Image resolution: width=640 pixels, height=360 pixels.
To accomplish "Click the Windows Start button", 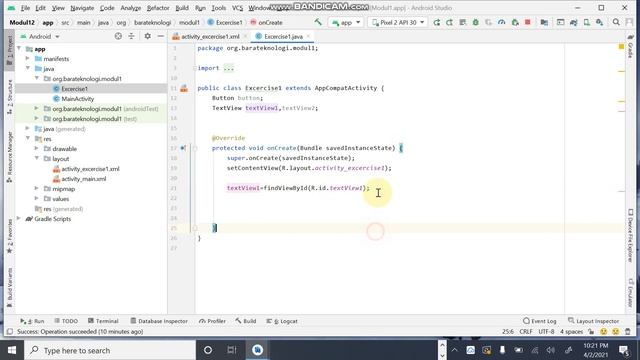I will [11, 350].
